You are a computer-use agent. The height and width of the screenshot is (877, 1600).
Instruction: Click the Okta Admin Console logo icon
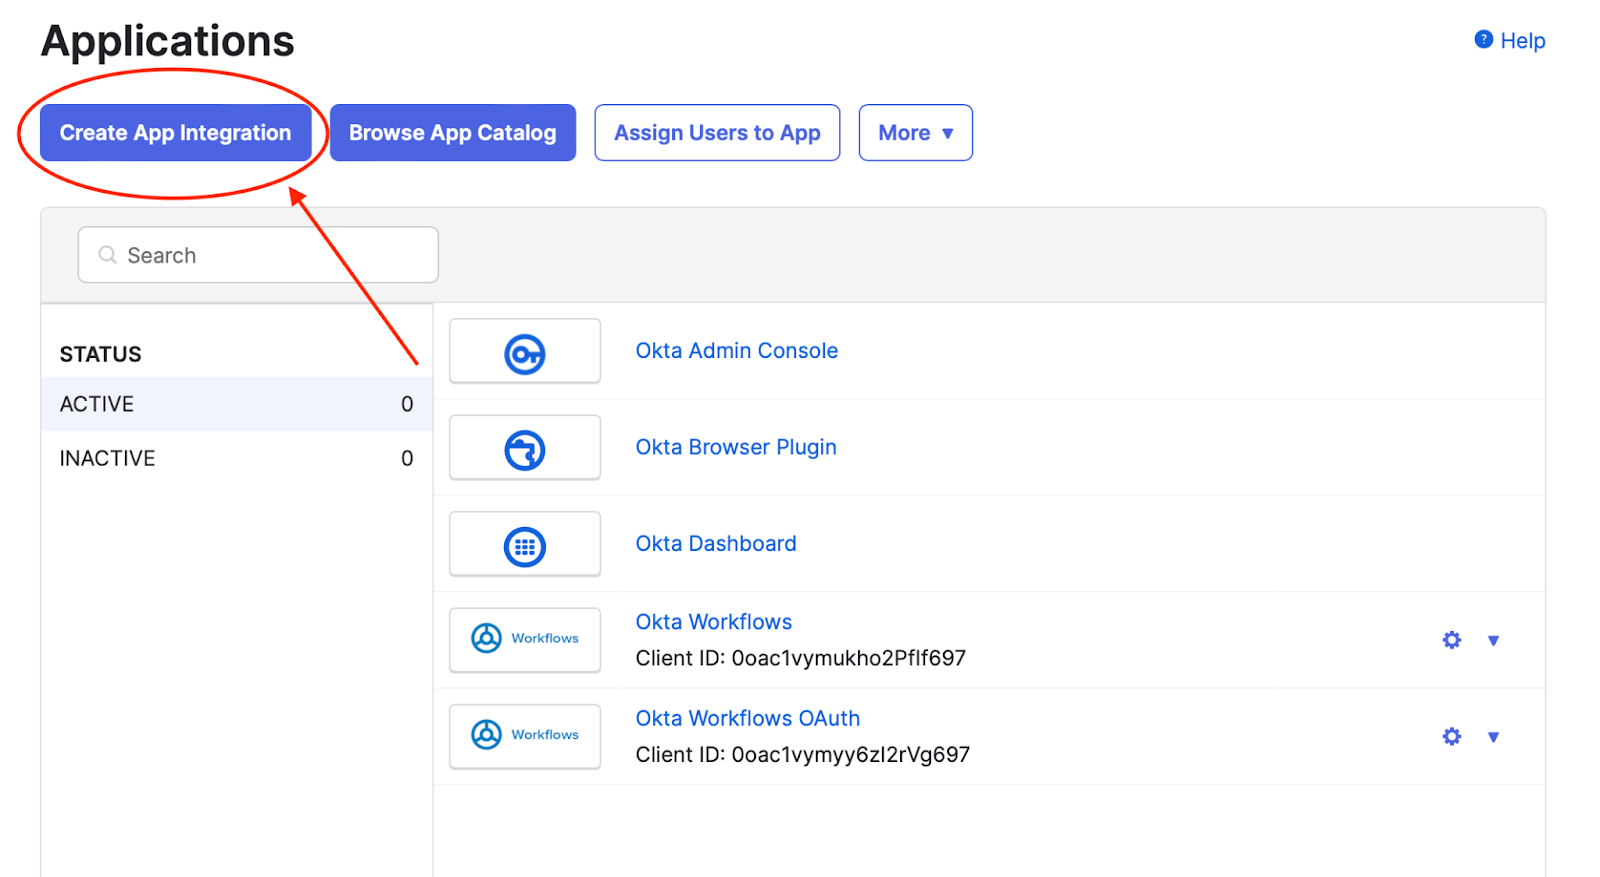click(x=524, y=354)
